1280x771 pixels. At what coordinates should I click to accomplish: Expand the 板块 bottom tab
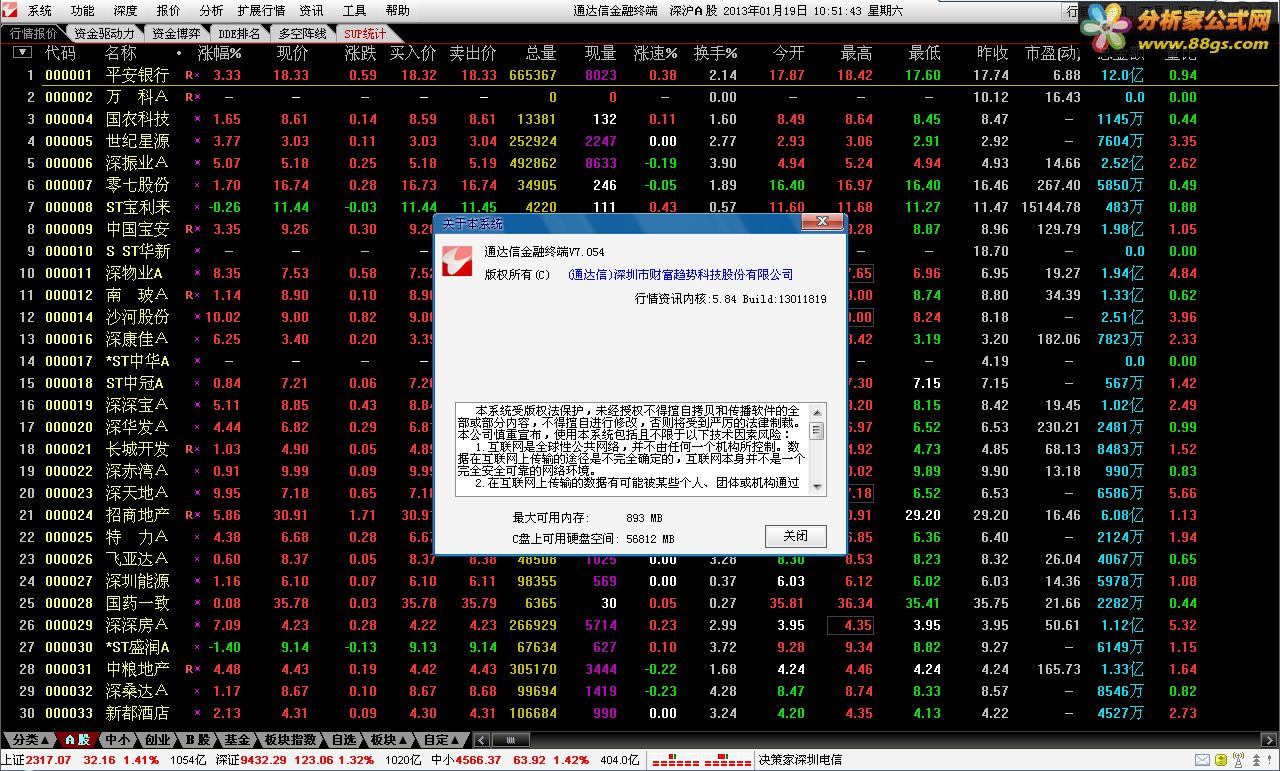pyautogui.click(x=388, y=740)
